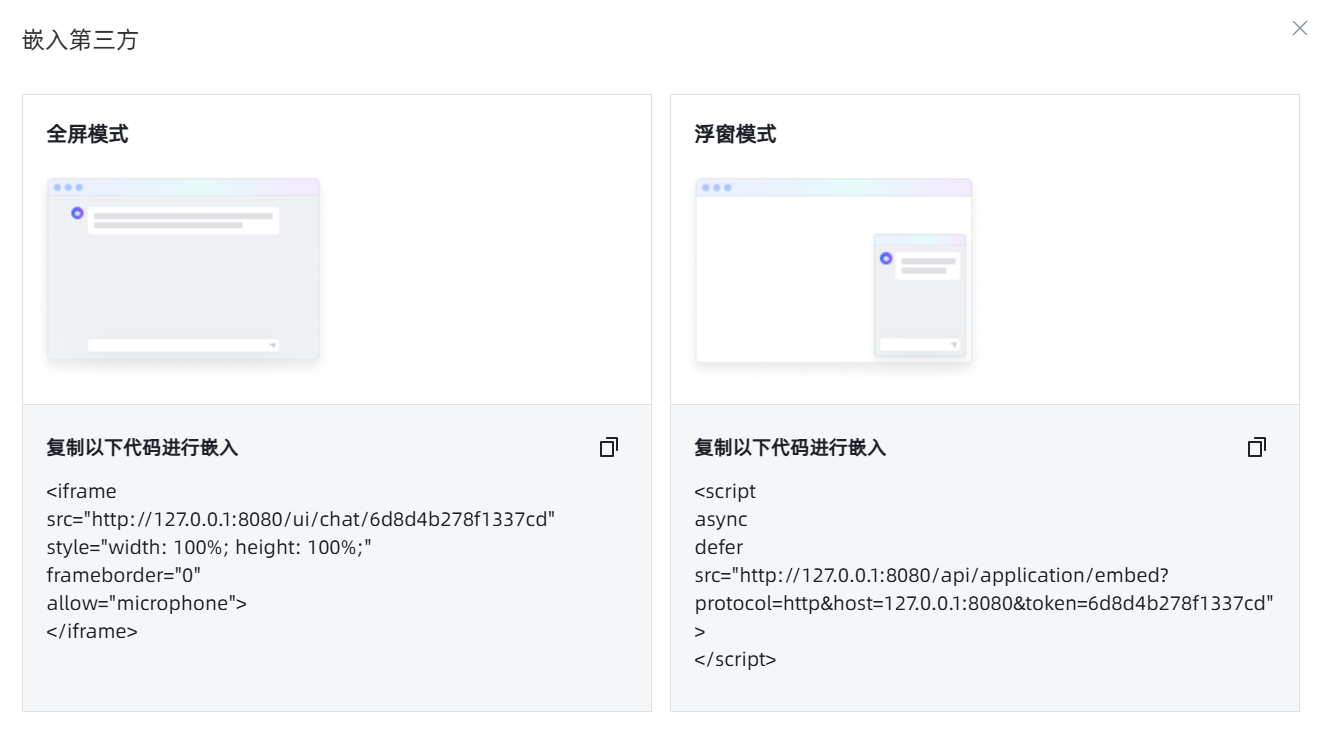This screenshot has width=1323, height=735.
Task: Click the 全屏模式 heading
Action: pos(87,134)
